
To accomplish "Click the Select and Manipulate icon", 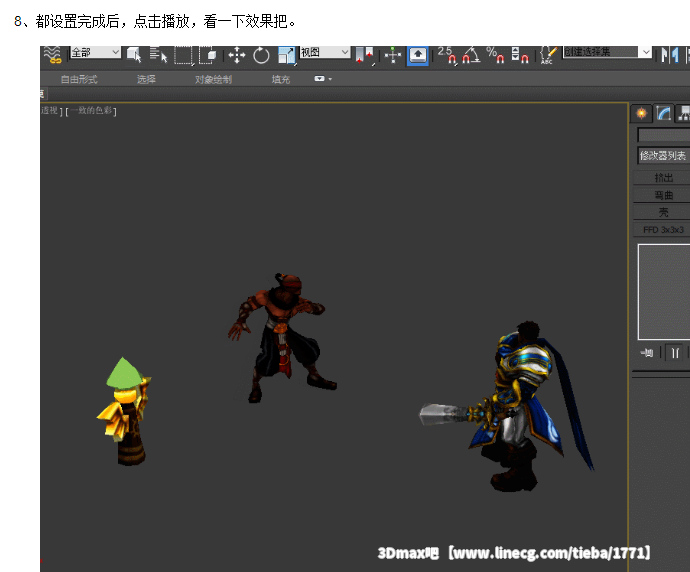I will (393, 55).
